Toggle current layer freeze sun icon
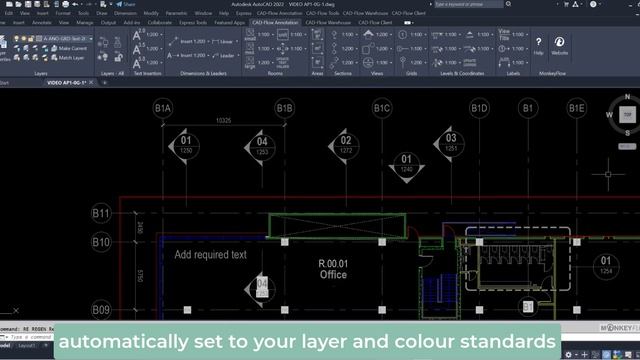Viewport: 640px width, 360px height. [24, 38]
